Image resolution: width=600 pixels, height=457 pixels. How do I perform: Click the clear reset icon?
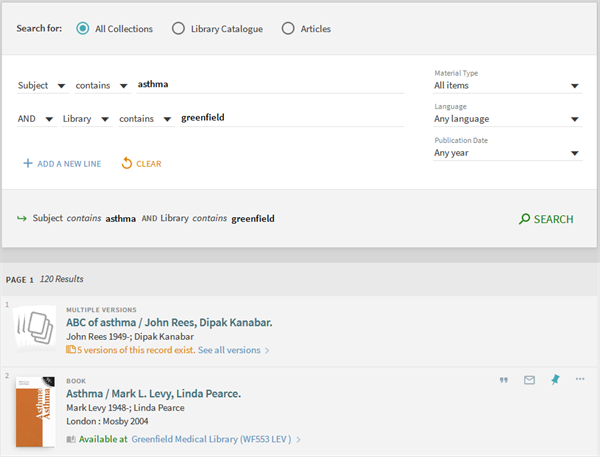pyautogui.click(x=127, y=163)
